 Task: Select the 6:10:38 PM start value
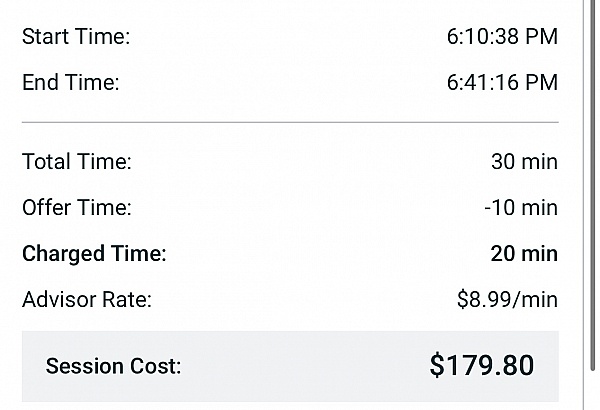tap(501, 37)
